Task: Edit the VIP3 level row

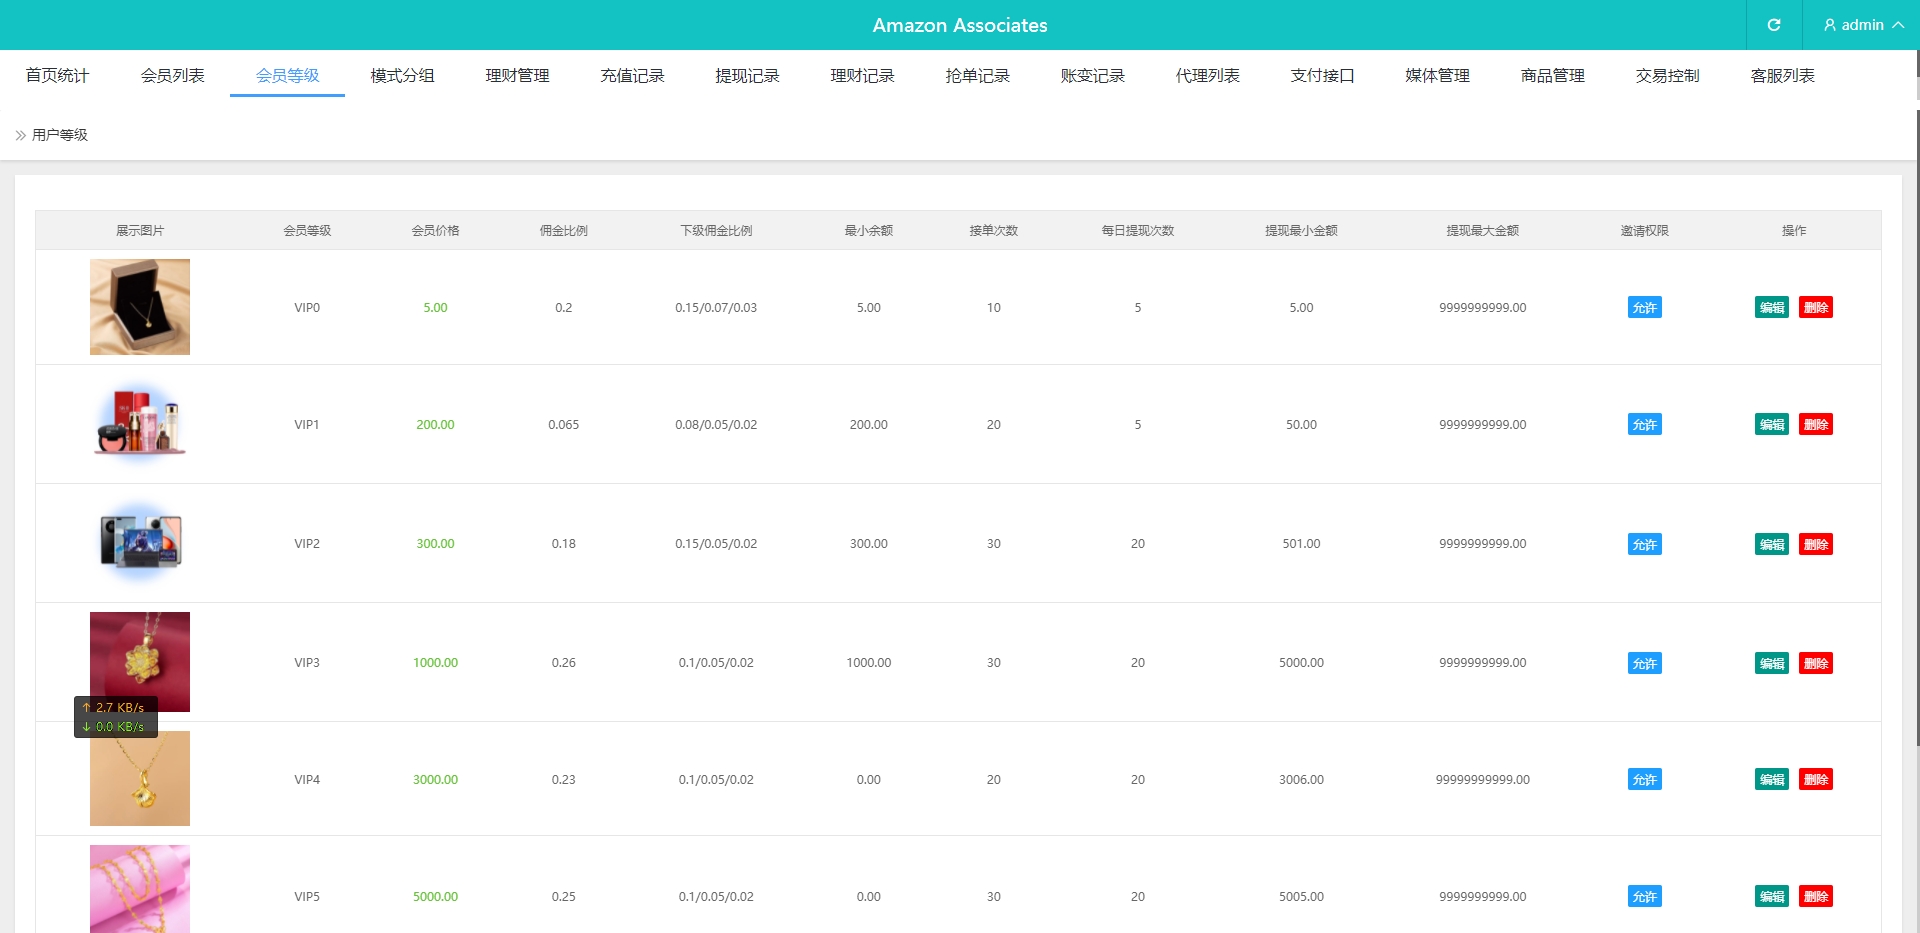Action: 1771,664
